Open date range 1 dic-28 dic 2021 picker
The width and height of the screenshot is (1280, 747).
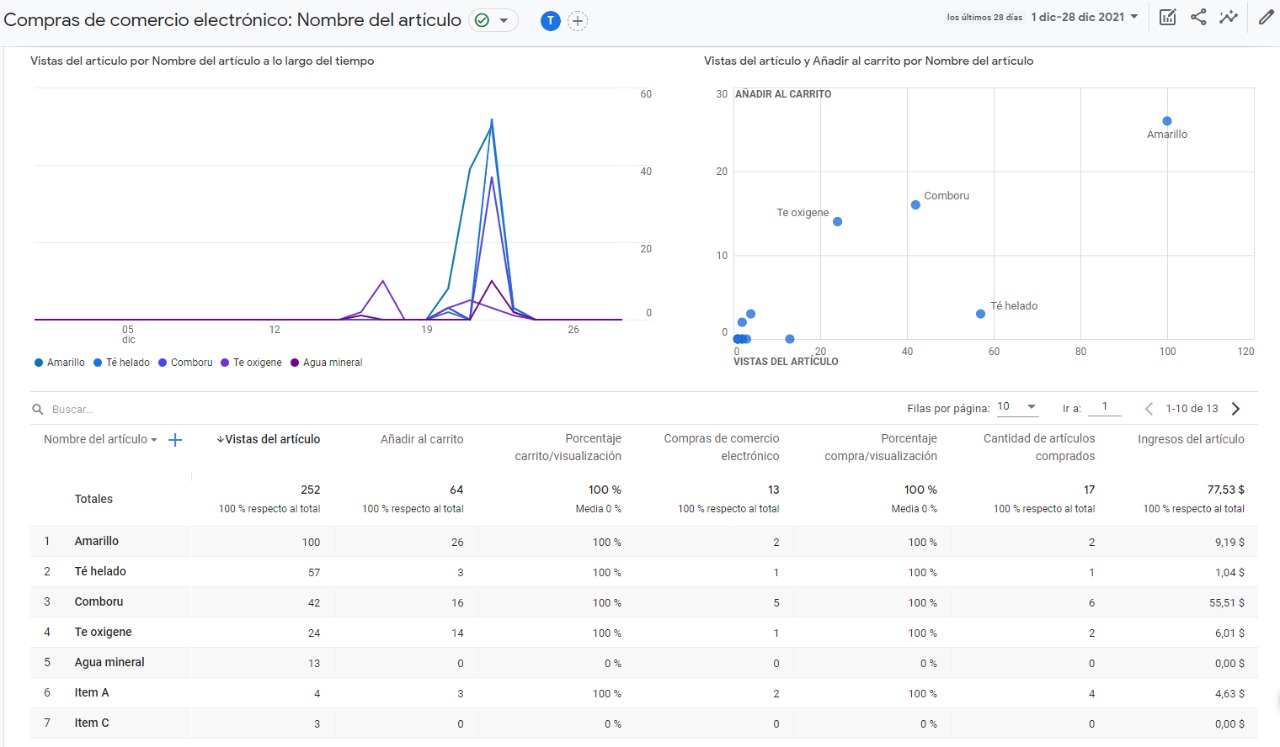tap(1085, 17)
